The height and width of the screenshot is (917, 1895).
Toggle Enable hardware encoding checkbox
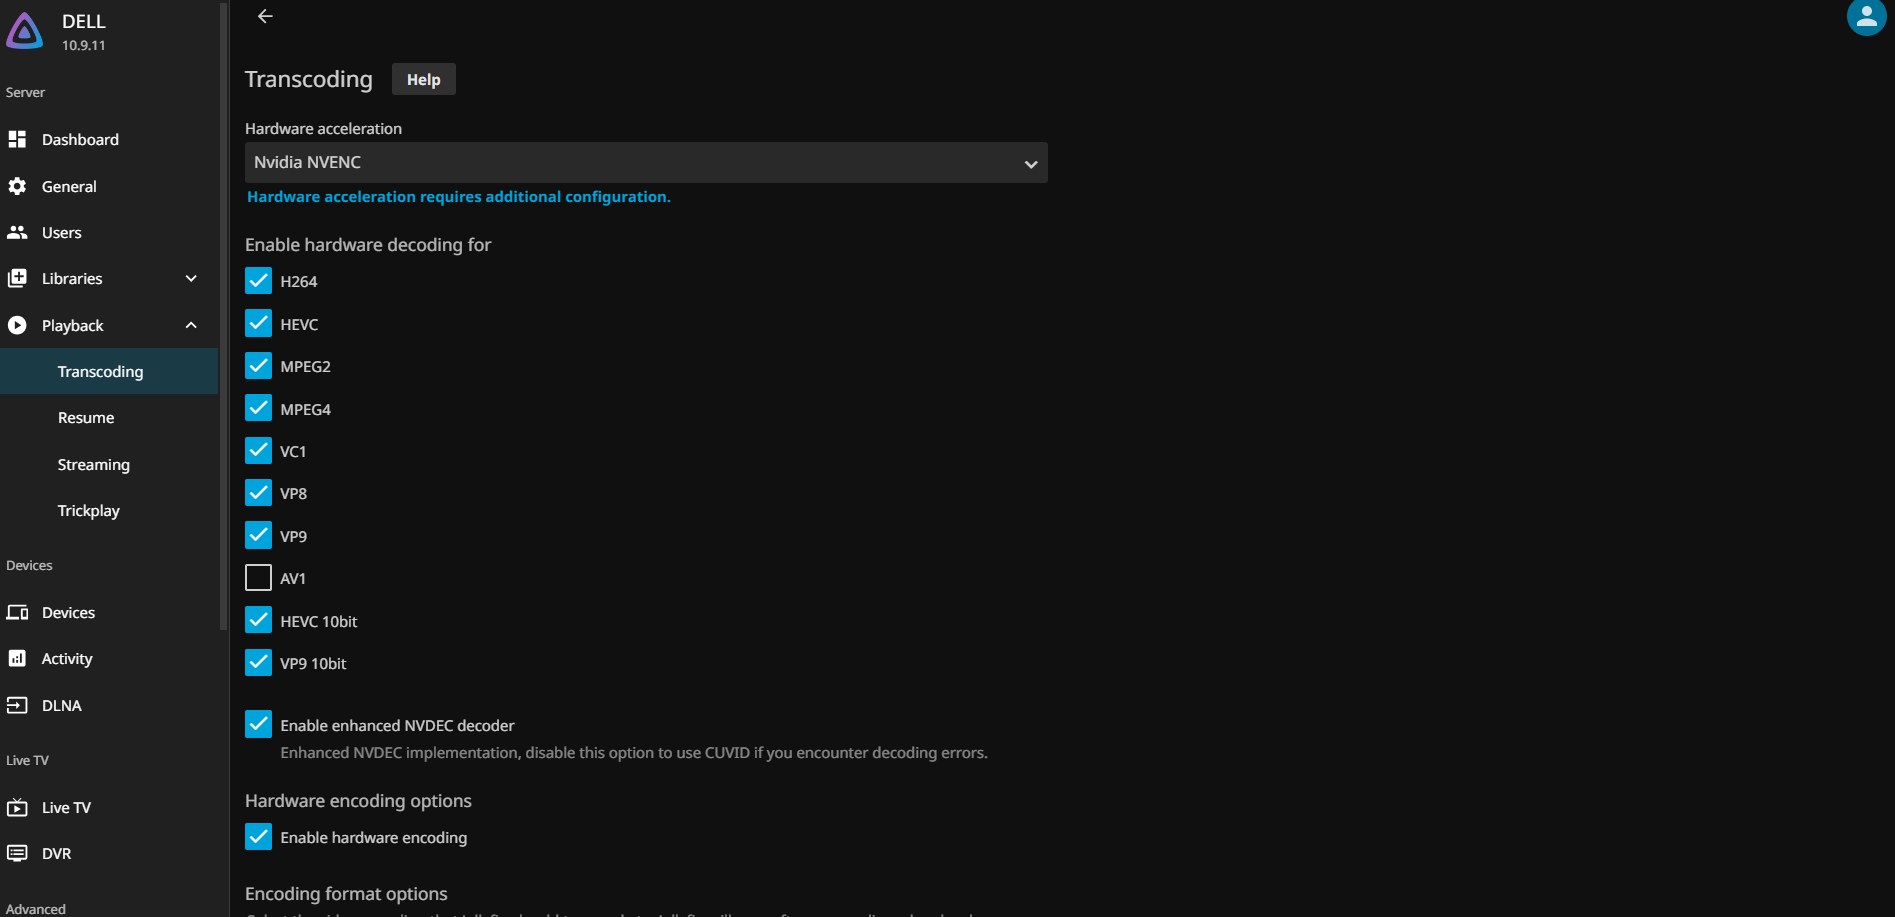(x=258, y=837)
